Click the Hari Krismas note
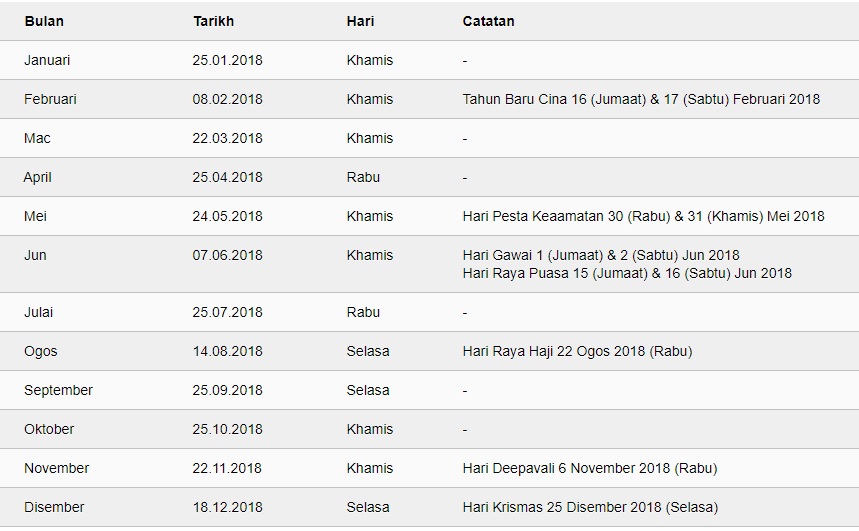The image size is (859, 531). click(590, 507)
